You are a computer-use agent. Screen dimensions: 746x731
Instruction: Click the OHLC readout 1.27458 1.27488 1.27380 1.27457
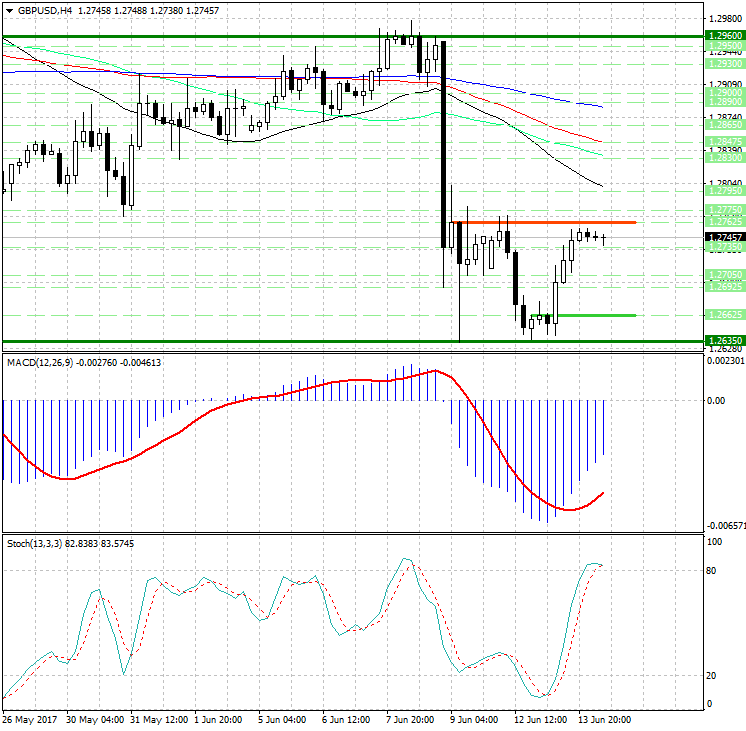[x=148, y=10]
